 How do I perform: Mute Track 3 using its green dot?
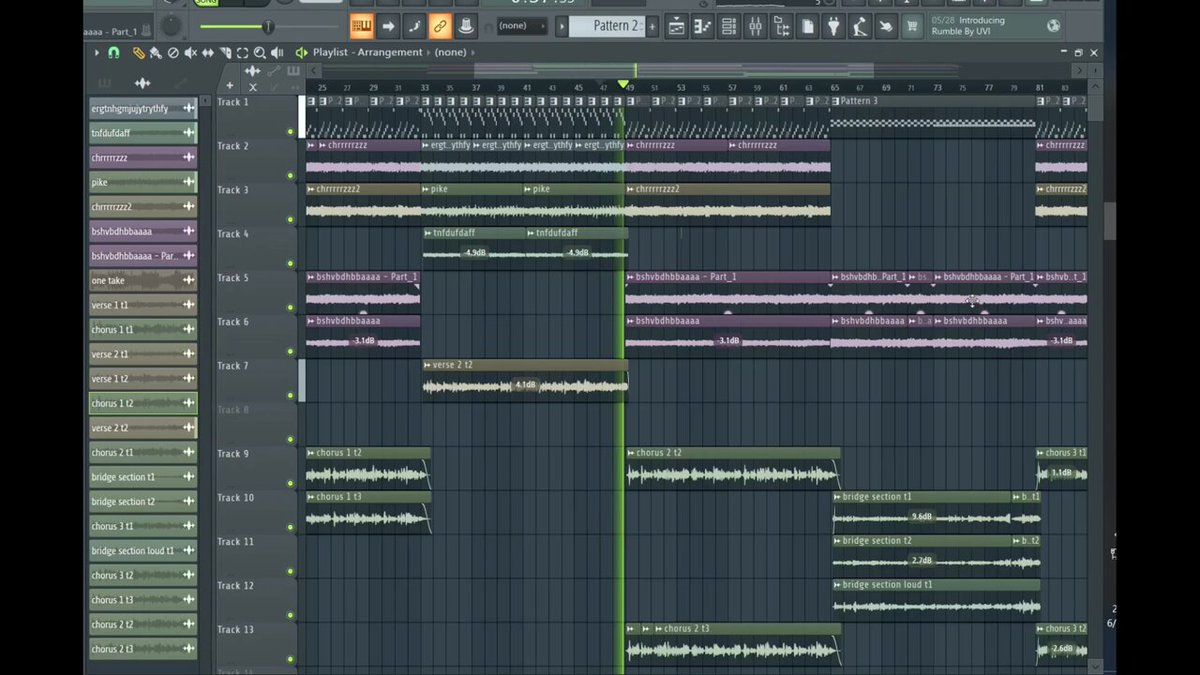click(x=290, y=219)
